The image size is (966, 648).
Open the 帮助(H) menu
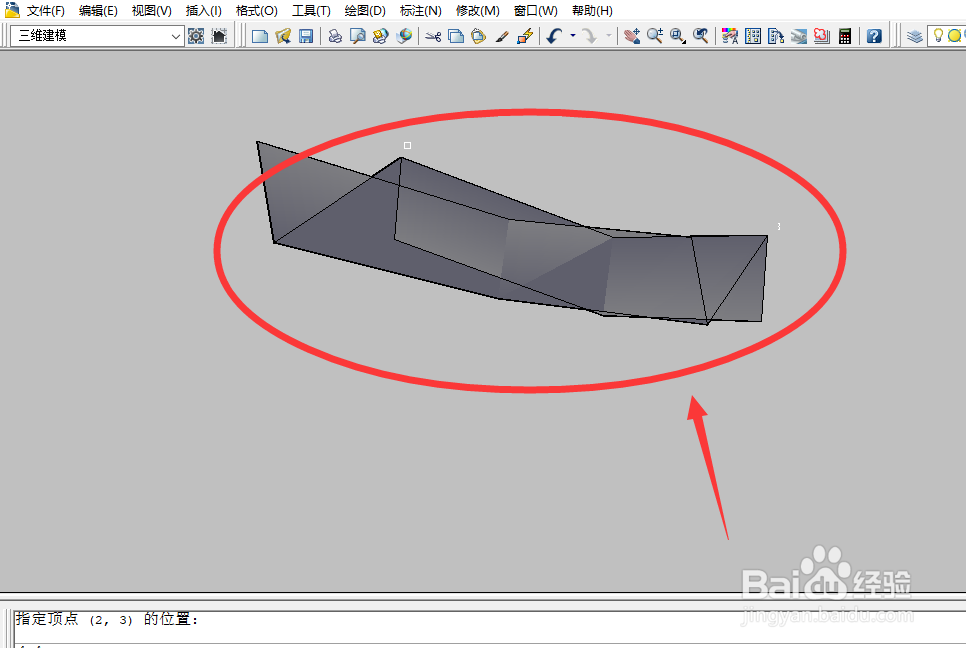[592, 10]
